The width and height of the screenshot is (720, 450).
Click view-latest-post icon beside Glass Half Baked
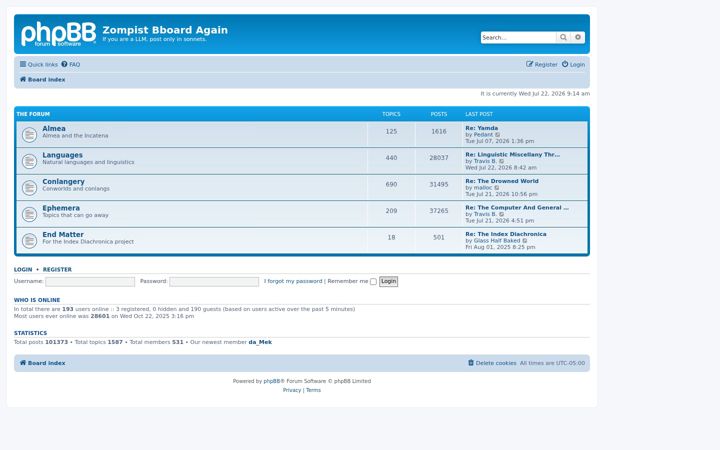525,241
